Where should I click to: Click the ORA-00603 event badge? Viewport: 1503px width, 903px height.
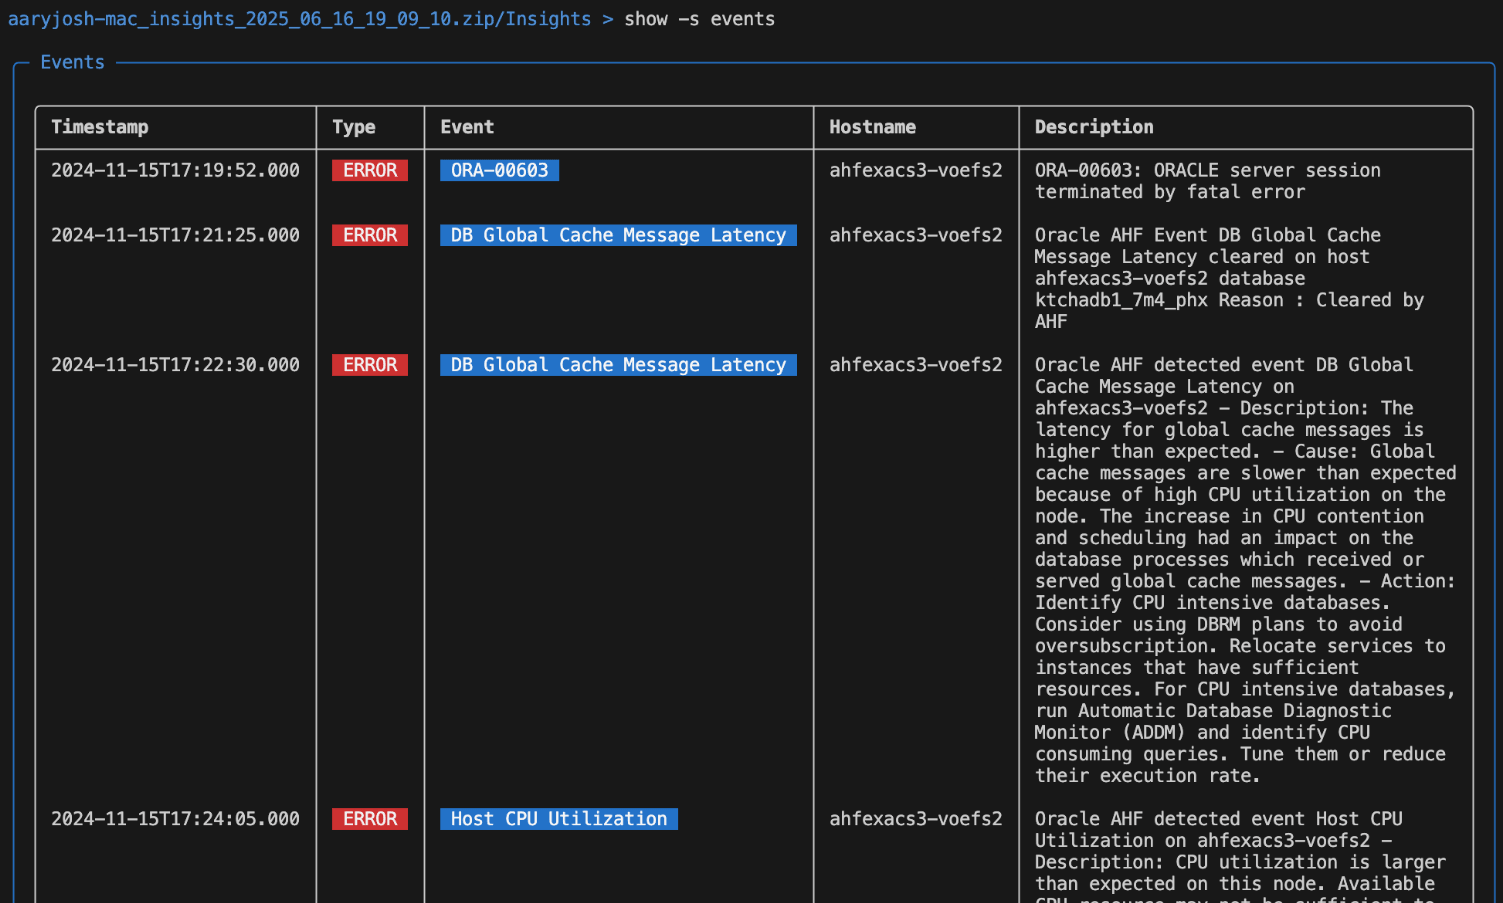pos(499,170)
